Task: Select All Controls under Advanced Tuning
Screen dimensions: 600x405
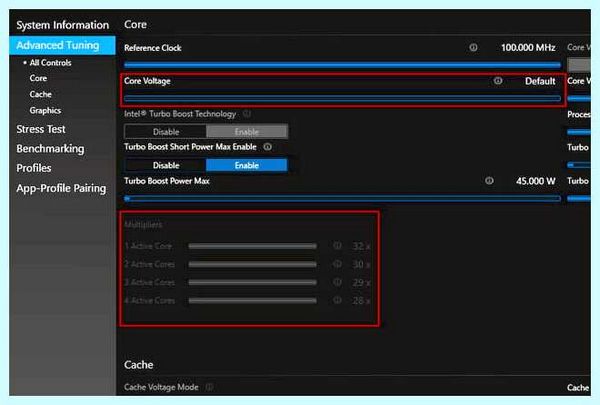Action: 50,63
